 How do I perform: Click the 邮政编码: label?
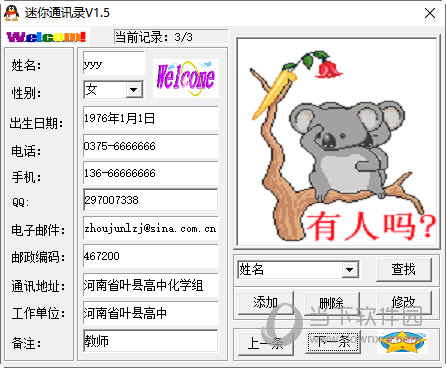click(x=38, y=257)
